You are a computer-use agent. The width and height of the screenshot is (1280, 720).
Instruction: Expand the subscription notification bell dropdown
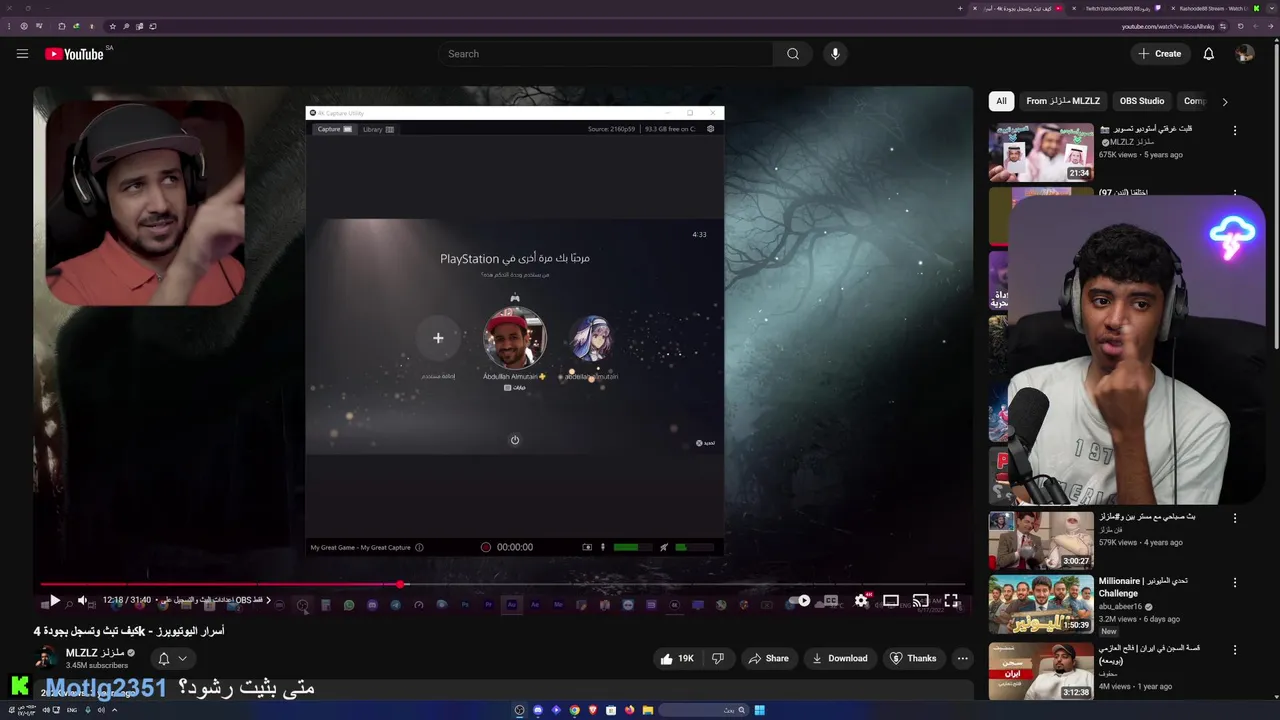coord(172,658)
